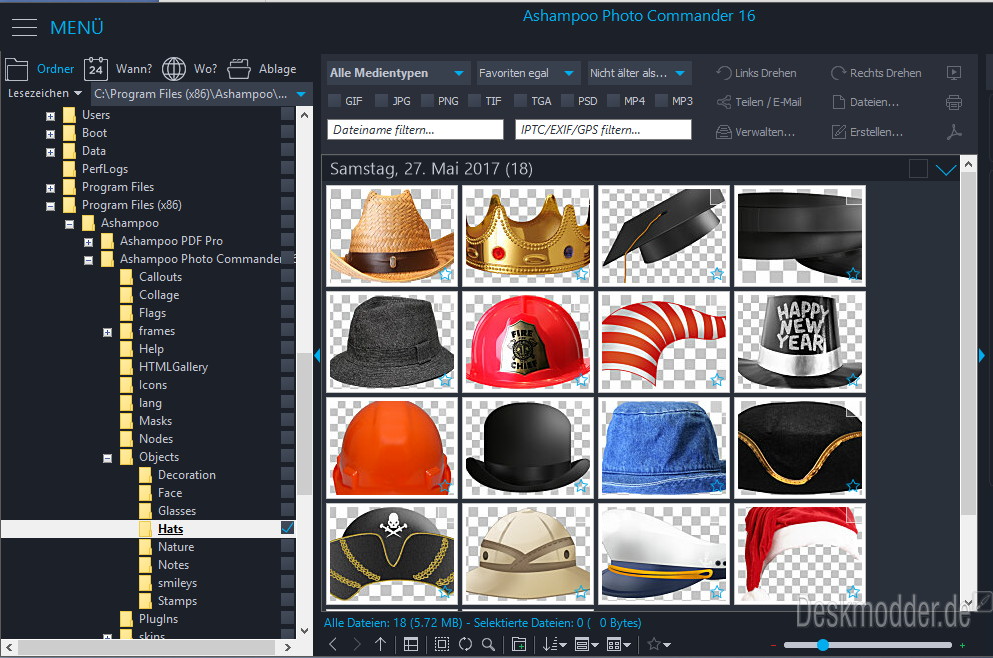Viewport: 993px width, 658px height.
Task: Enable the TGA filter checkbox
Action: pos(521,101)
